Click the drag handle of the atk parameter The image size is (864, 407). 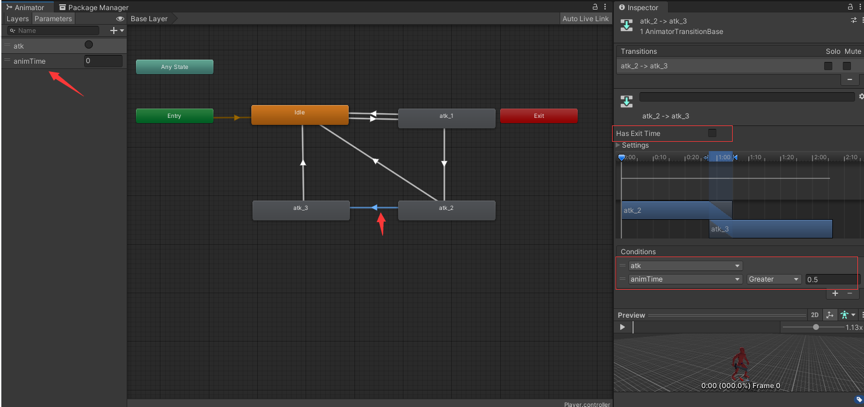(x=7, y=46)
